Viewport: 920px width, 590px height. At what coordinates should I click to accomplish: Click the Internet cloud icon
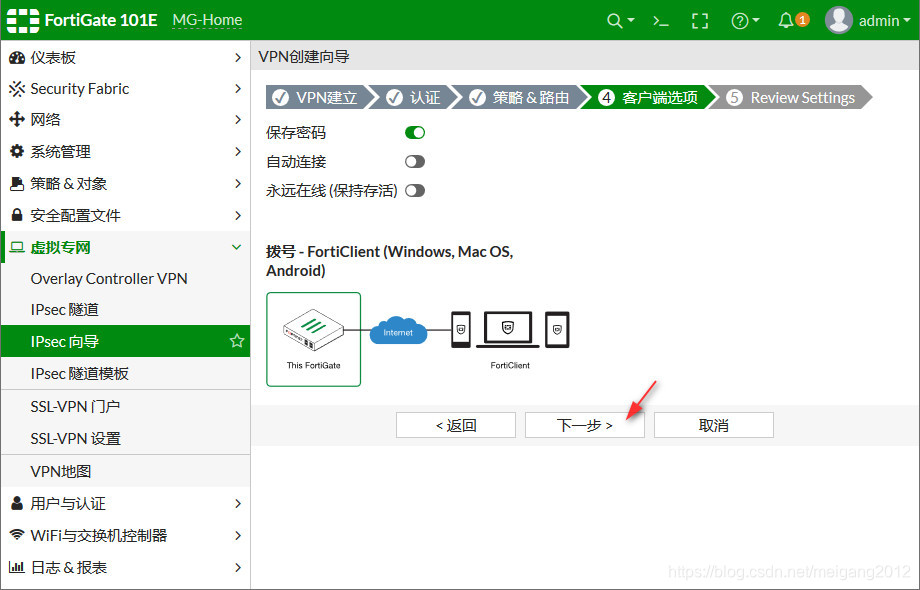(398, 330)
